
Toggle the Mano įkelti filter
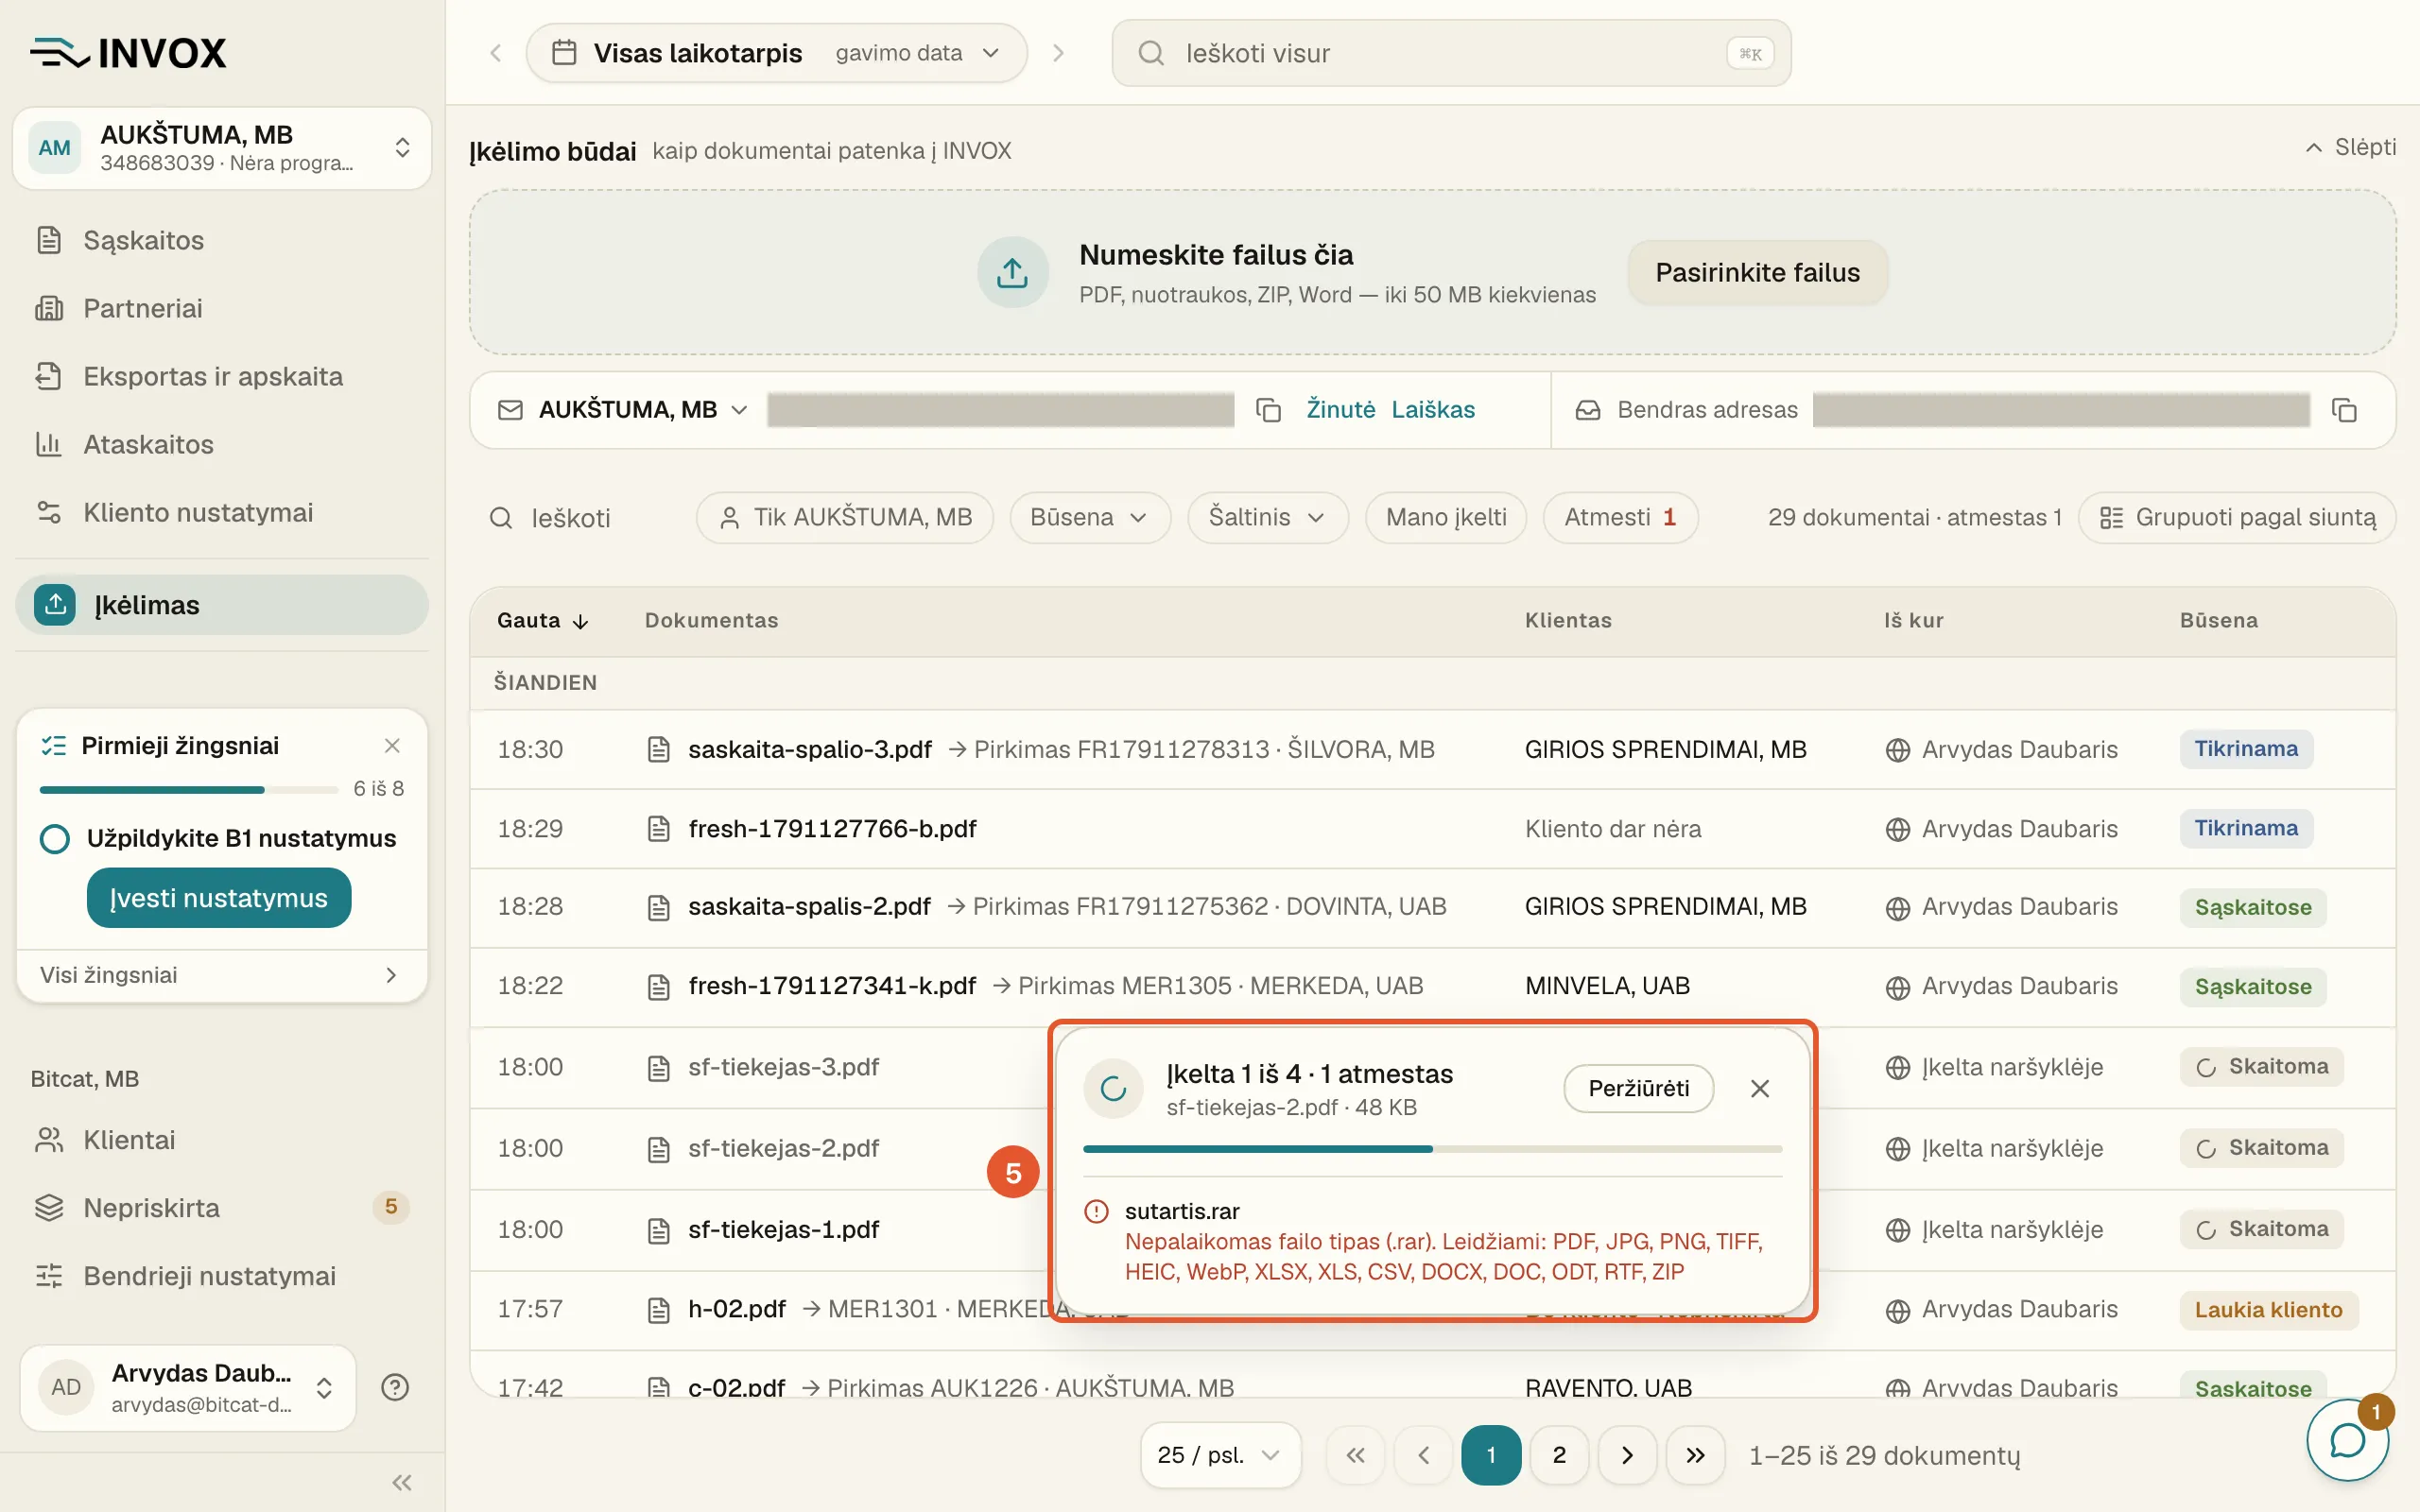pyautogui.click(x=1445, y=517)
